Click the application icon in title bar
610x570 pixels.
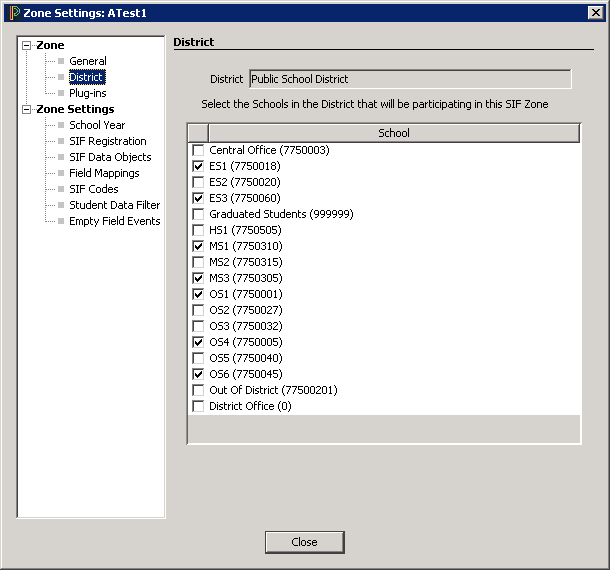point(12,12)
